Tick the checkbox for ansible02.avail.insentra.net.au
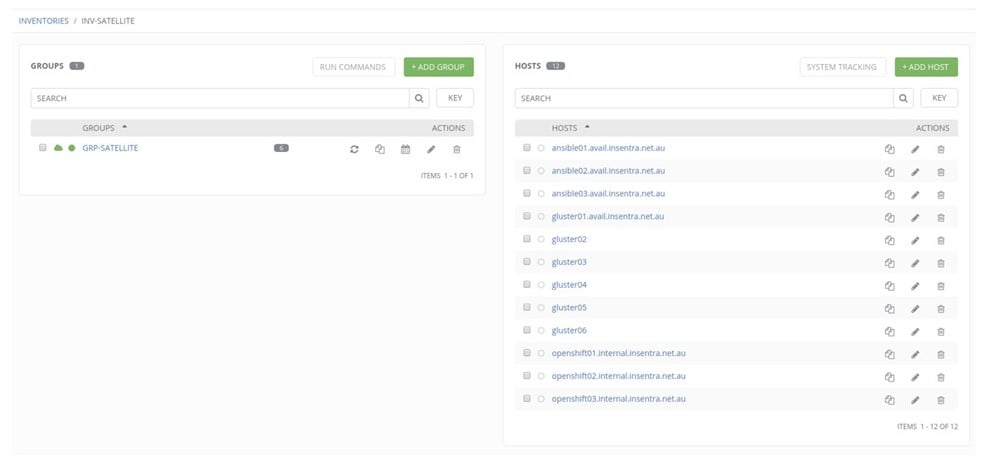989x463 pixels. tap(527, 170)
